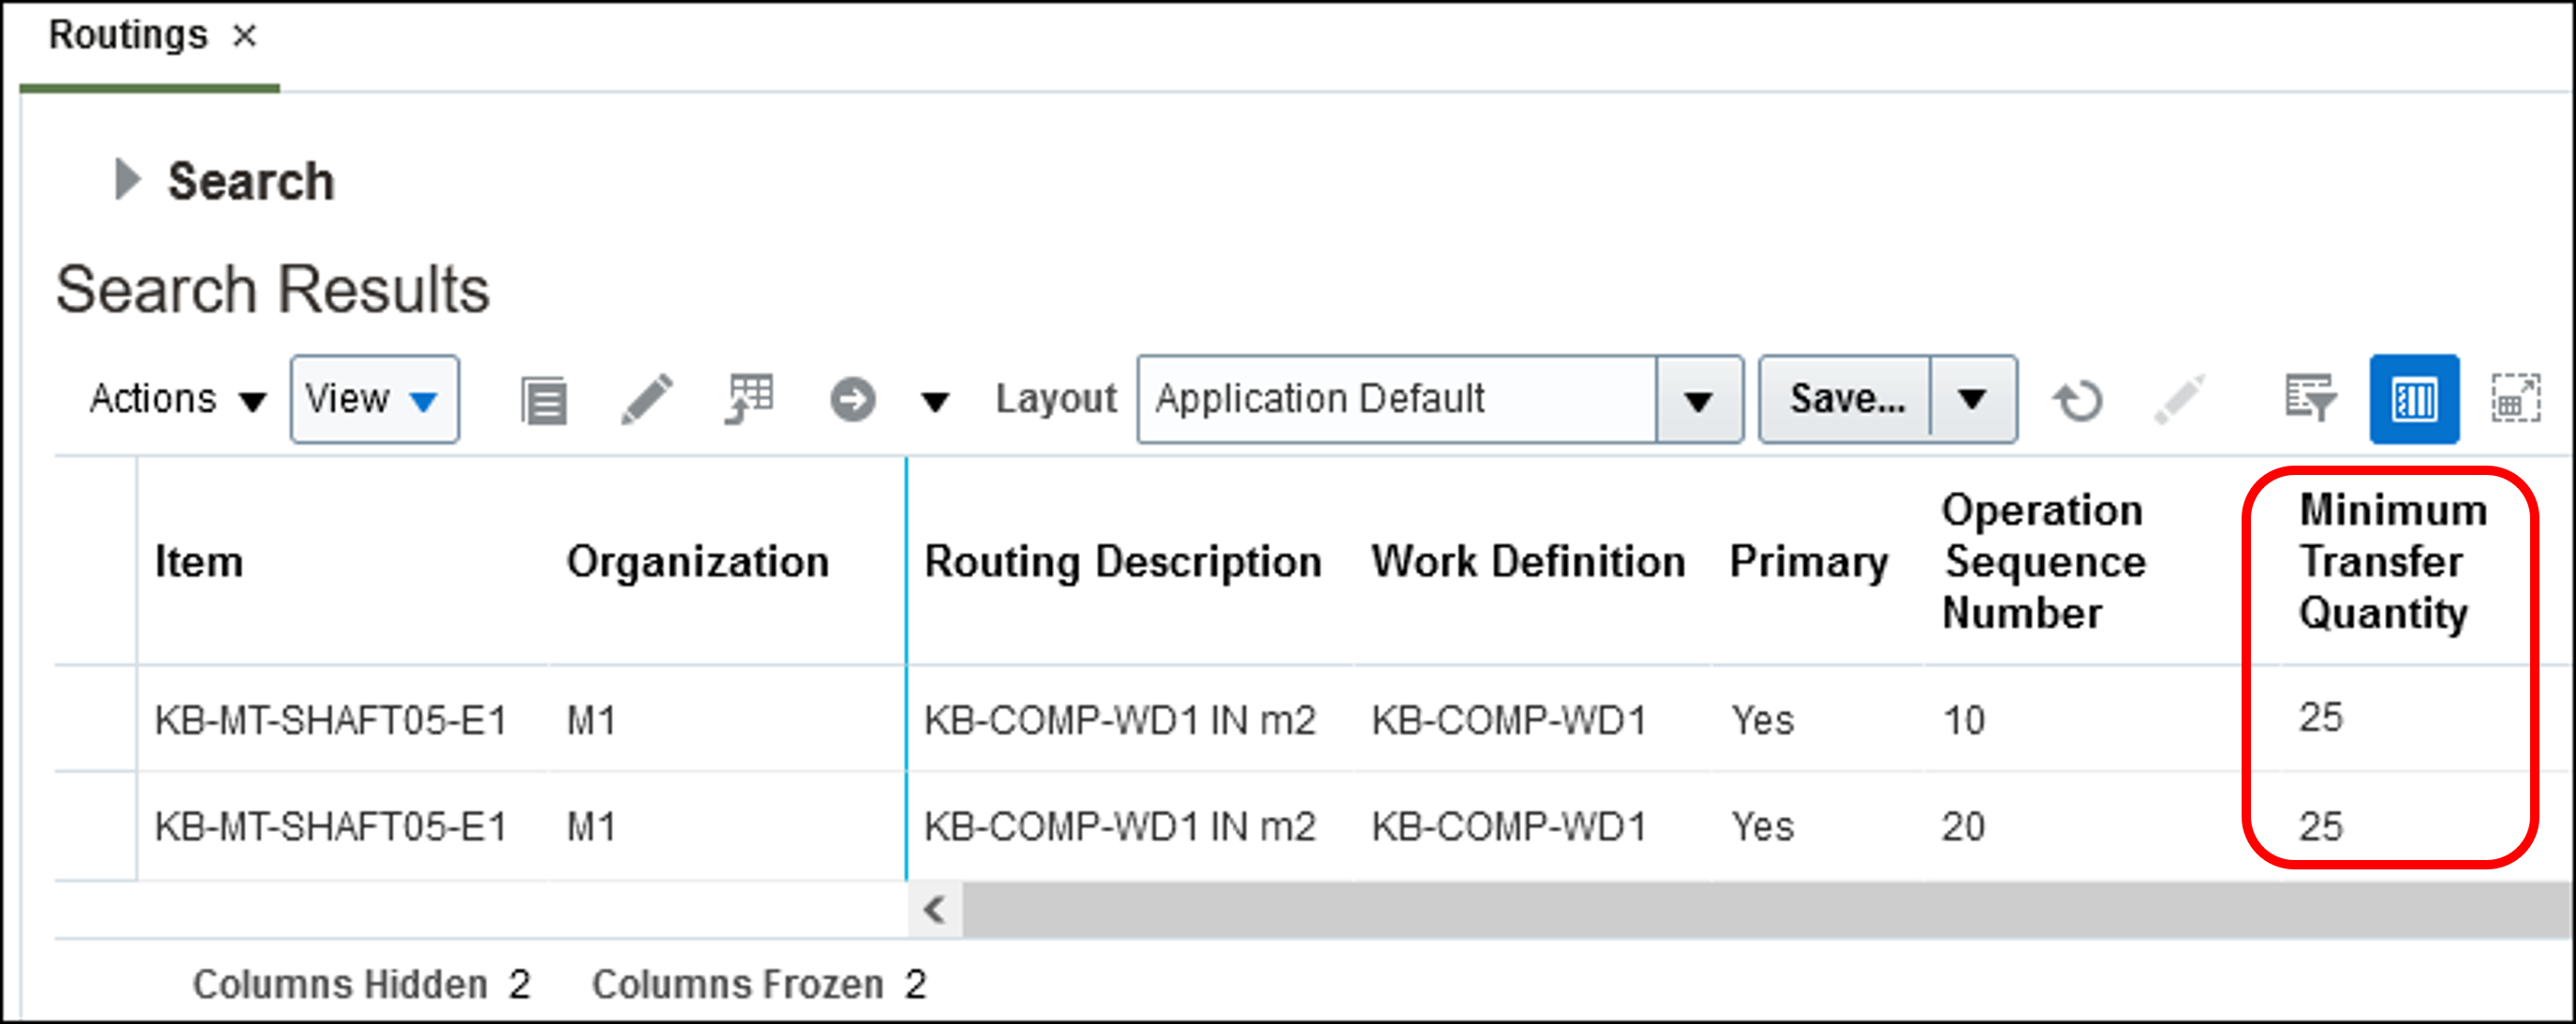The image size is (2576, 1024).
Task: Click the detach table icon
Action: (2514, 399)
